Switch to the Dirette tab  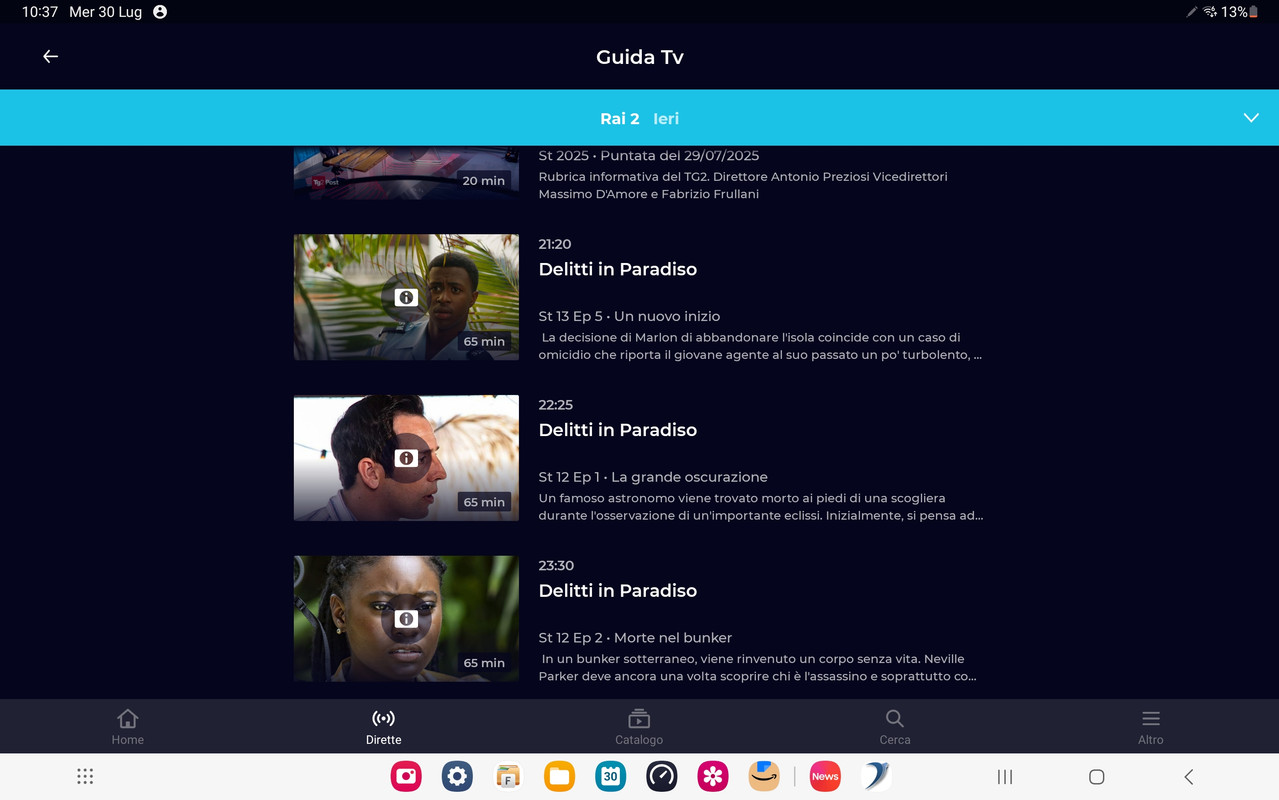[383, 727]
